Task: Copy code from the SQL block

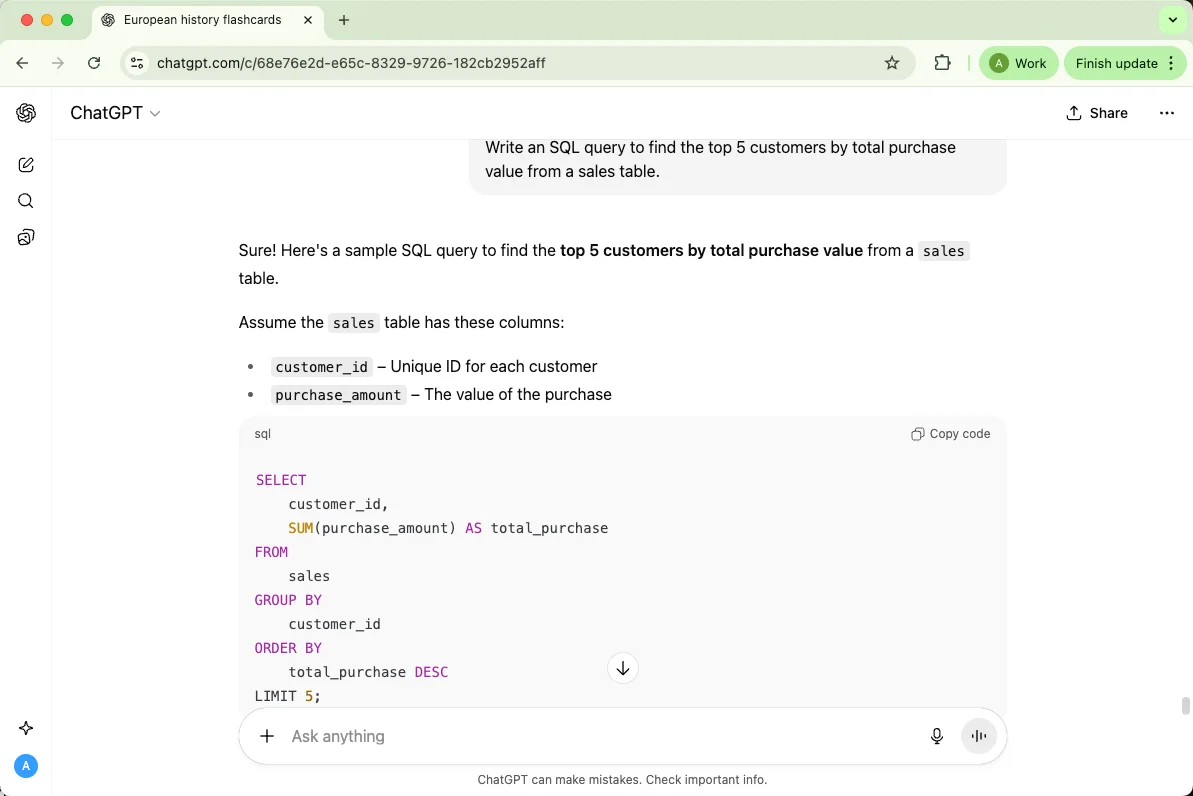Action: [950, 434]
